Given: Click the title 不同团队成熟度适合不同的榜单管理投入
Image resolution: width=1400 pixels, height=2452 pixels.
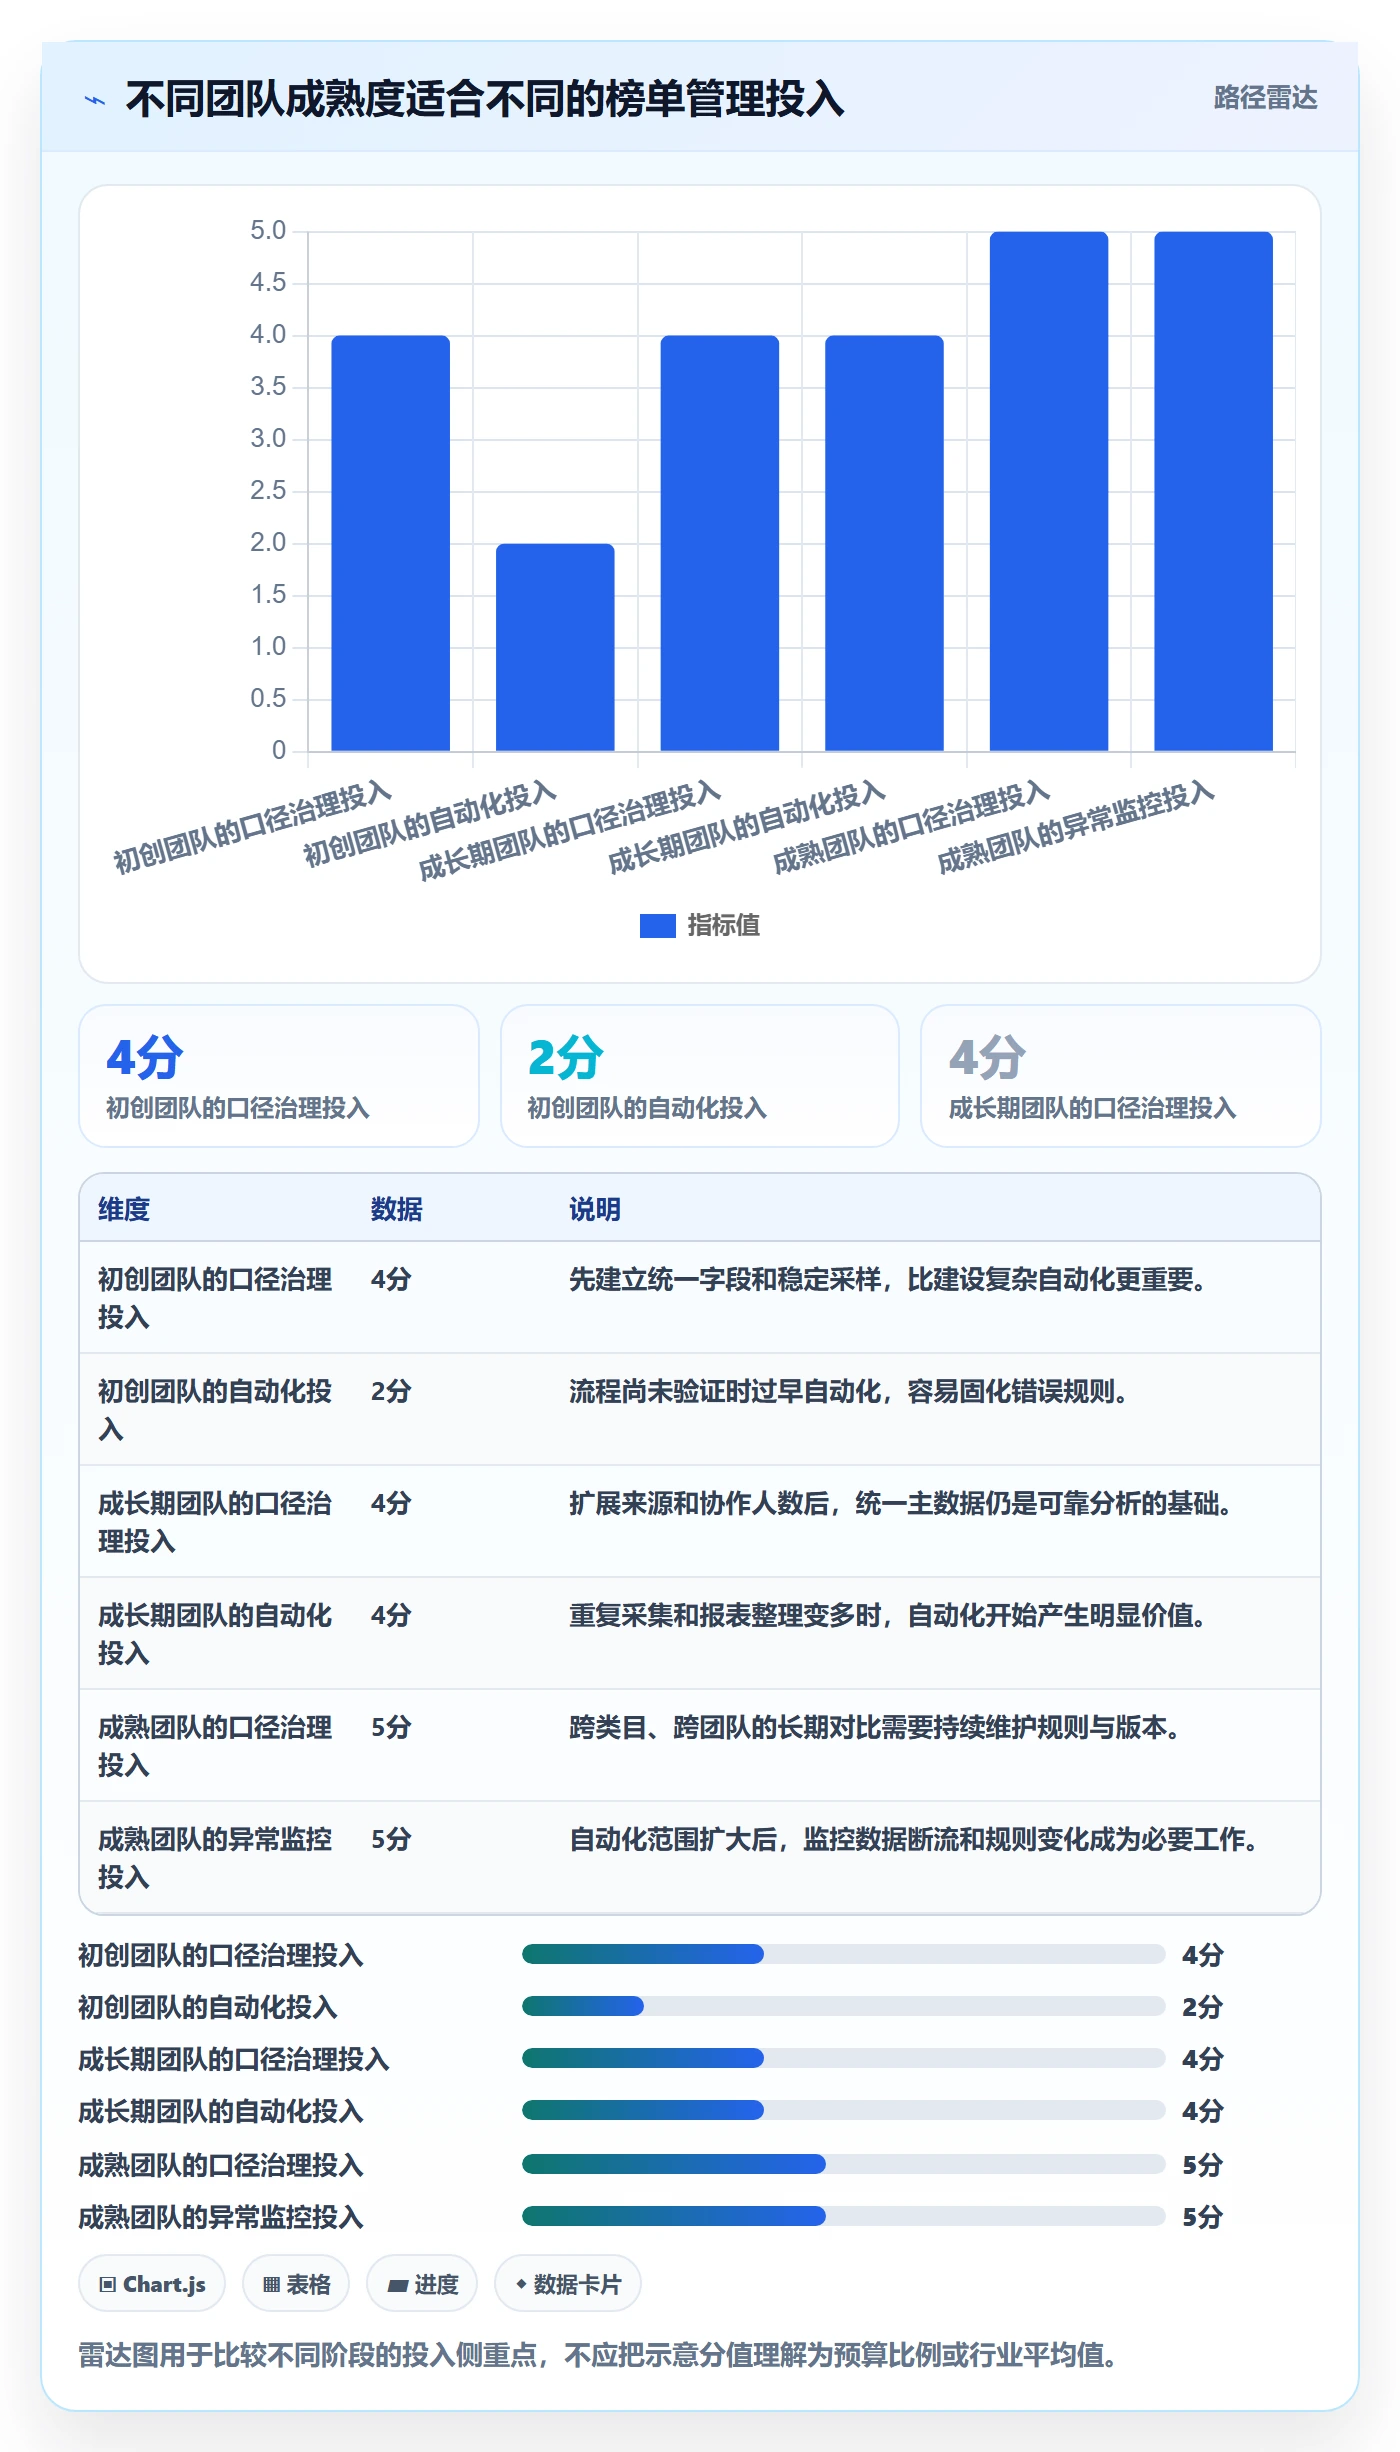Looking at the screenshot, I should [485, 100].
